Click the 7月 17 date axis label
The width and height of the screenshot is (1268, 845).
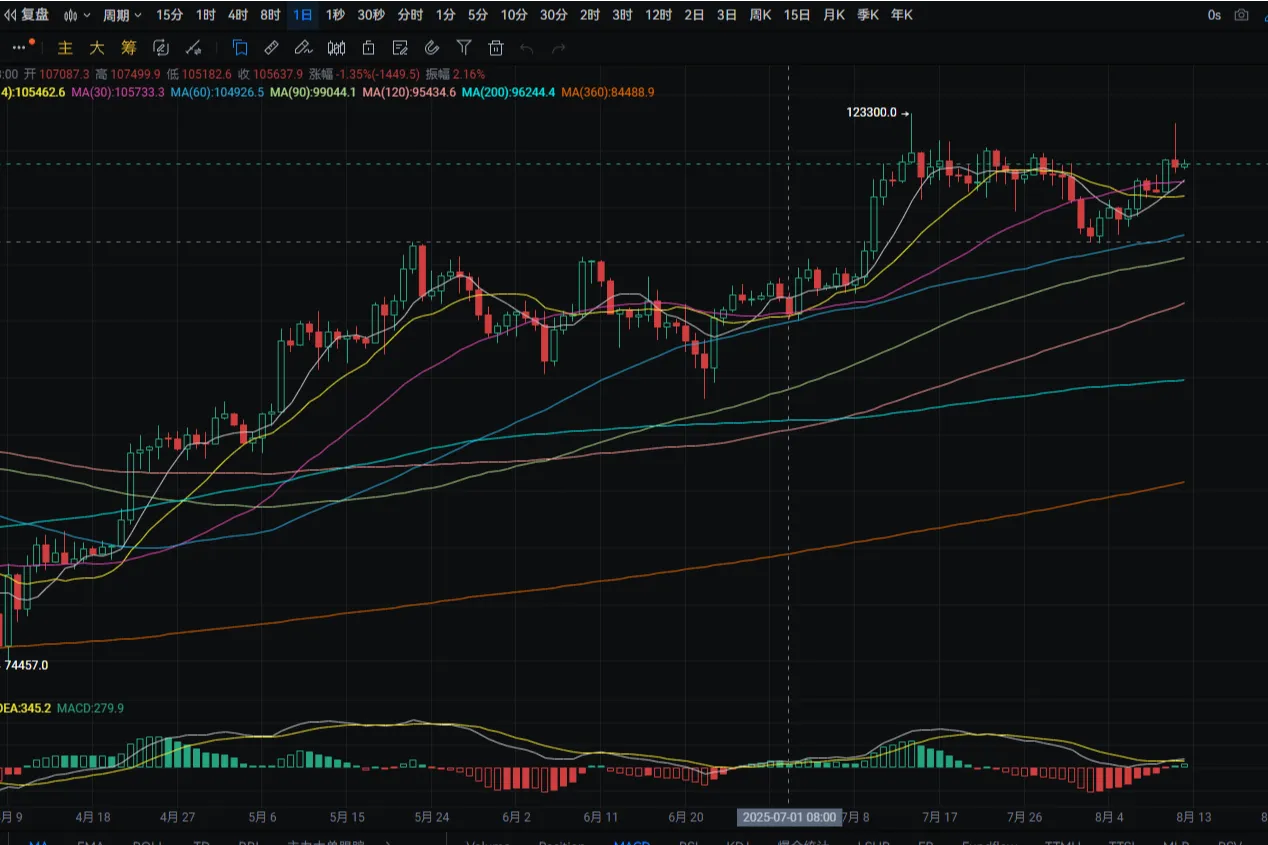940,817
